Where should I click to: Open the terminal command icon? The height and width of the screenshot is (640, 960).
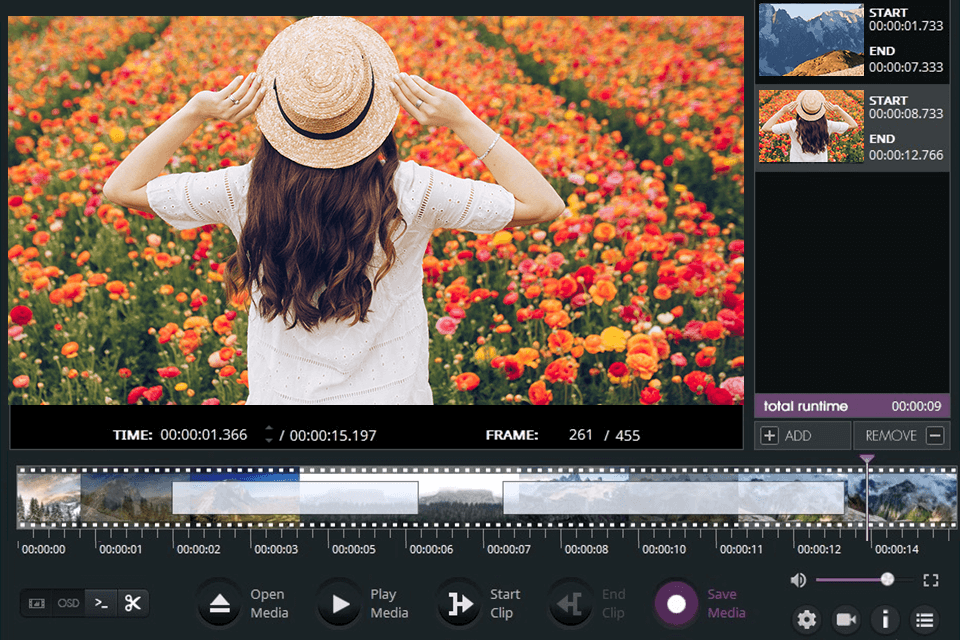pyautogui.click(x=101, y=603)
